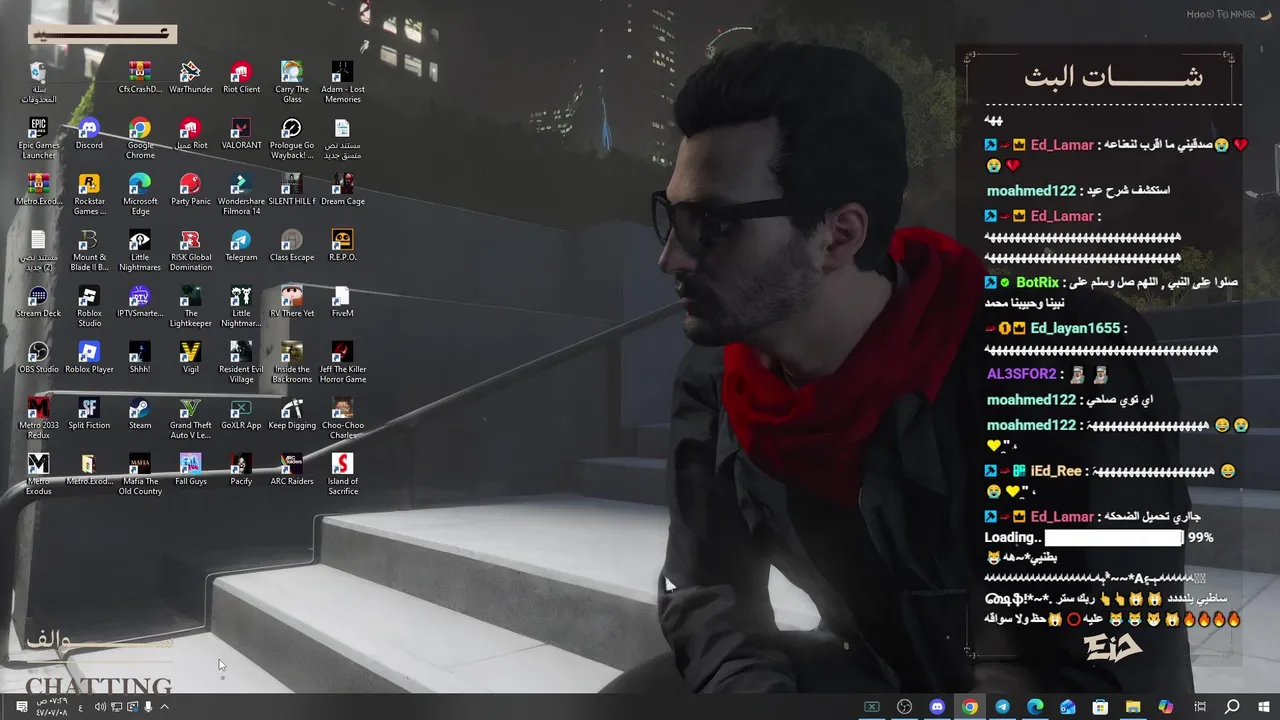The width and height of the screenshot is (1280, 720).
Task: Launch the IPTVSmarte... desktop shortcut
Action: coord(140,301)
